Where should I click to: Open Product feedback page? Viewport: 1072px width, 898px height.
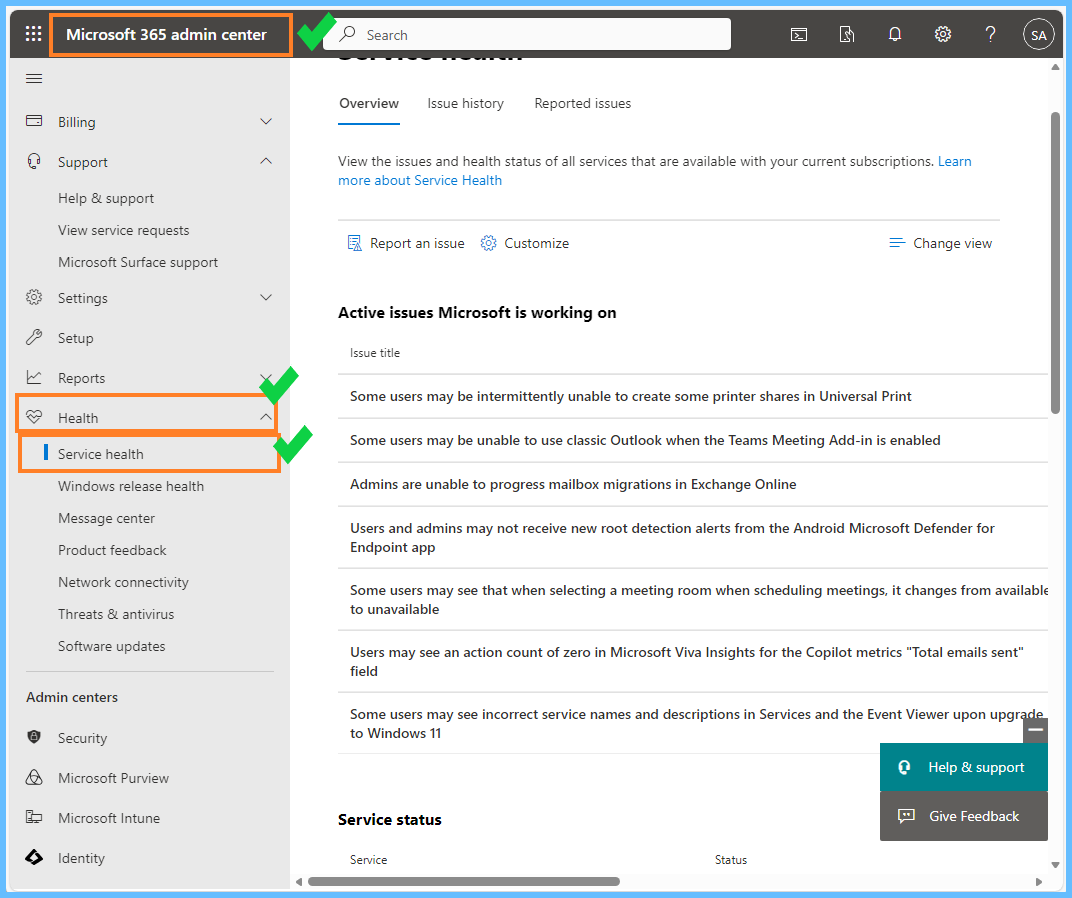112,551
